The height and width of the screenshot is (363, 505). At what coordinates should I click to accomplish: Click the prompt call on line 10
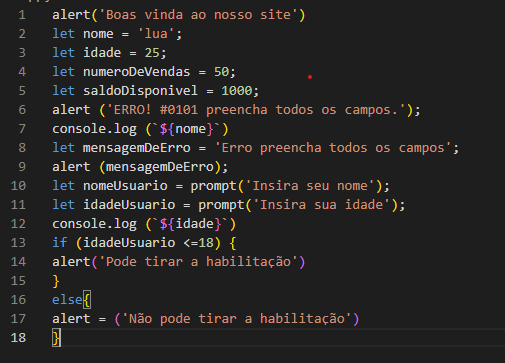[x=213, y=186]
